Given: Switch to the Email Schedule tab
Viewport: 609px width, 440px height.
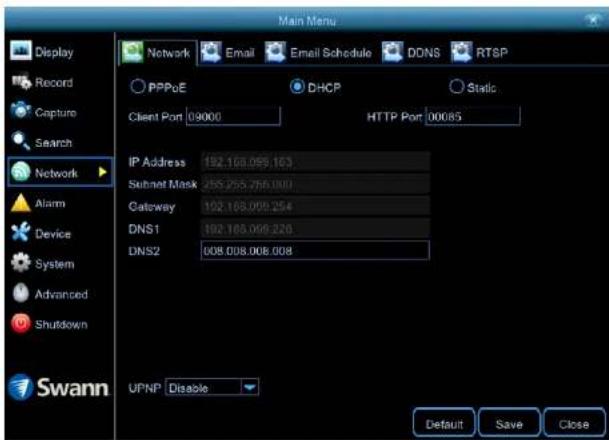Looking at the screenshot, I should (318, 52).
